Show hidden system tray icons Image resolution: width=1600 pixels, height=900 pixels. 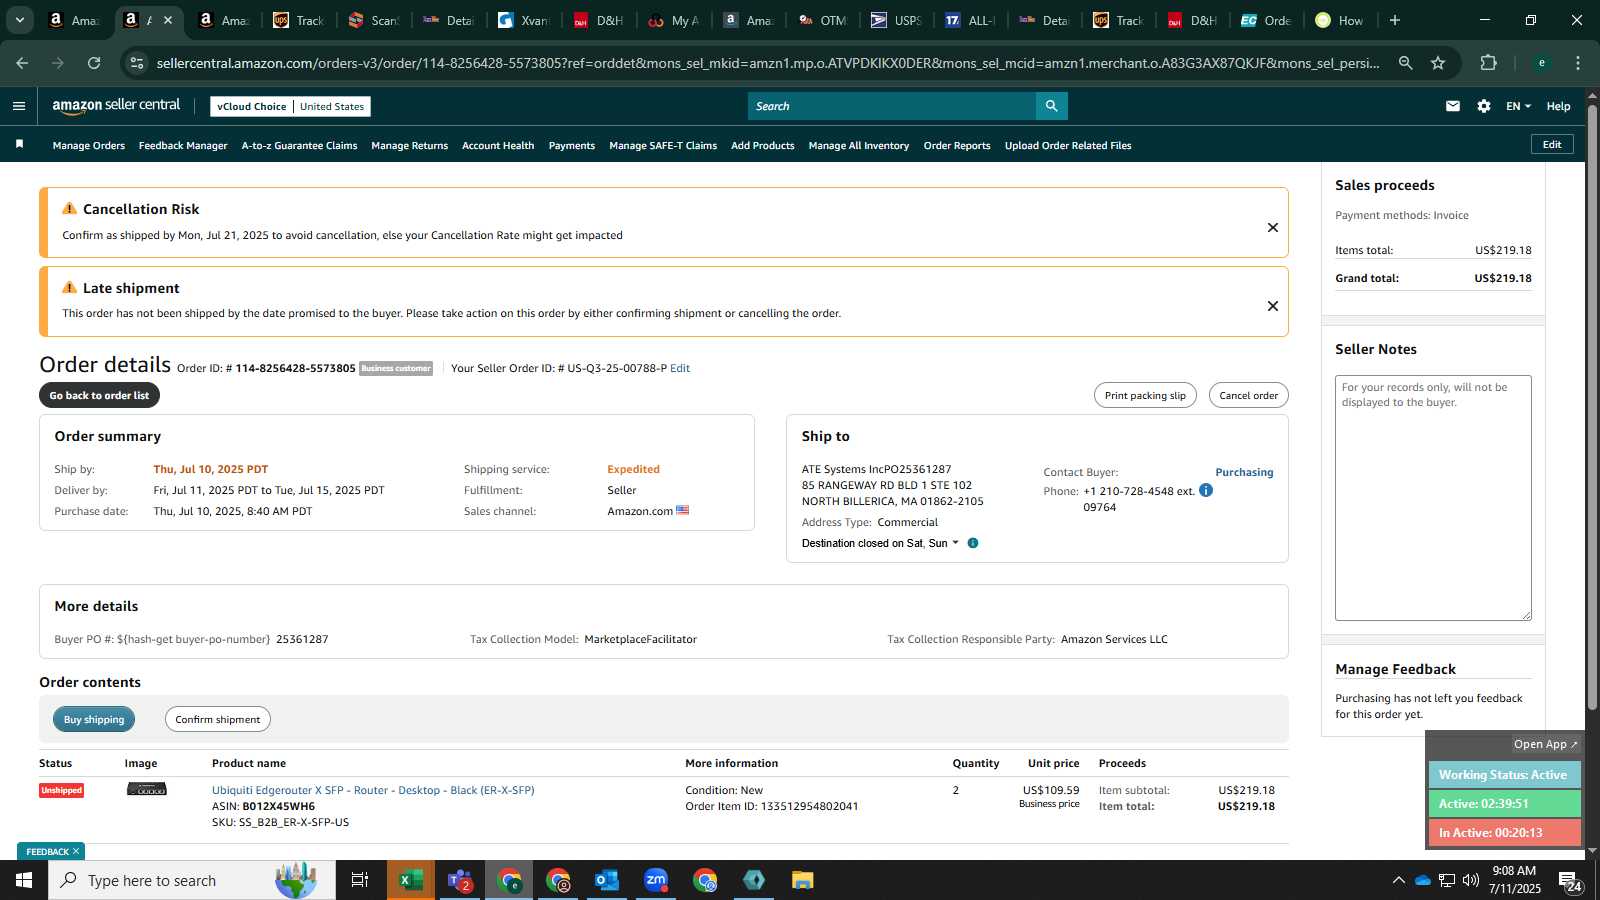[1398, 880]
